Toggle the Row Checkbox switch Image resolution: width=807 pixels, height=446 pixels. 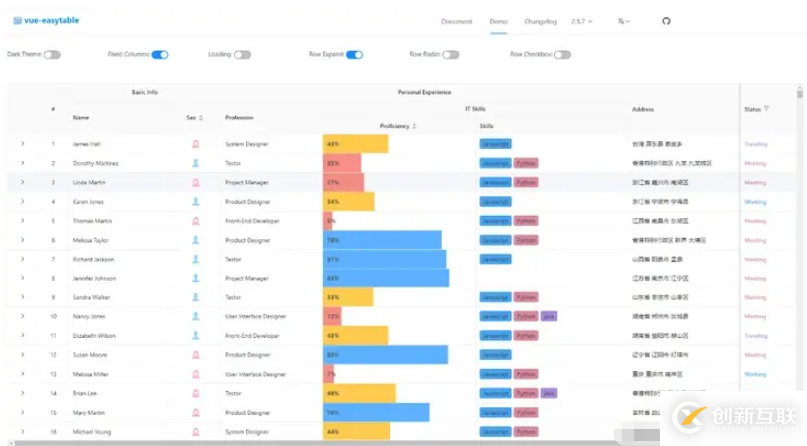[x=563, y=55]
